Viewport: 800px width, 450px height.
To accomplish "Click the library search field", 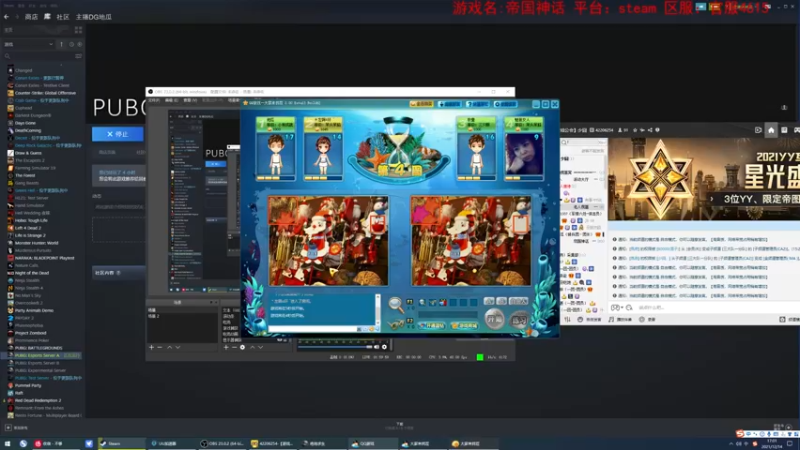I will click(x=38, y=56).
